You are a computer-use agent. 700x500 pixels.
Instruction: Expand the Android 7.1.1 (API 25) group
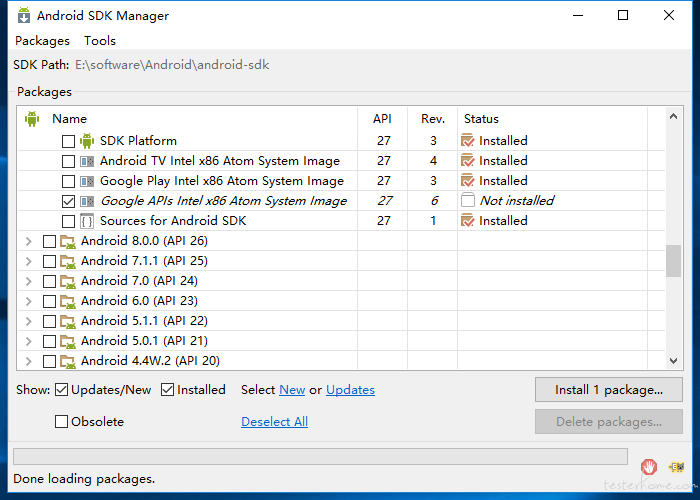29,261
